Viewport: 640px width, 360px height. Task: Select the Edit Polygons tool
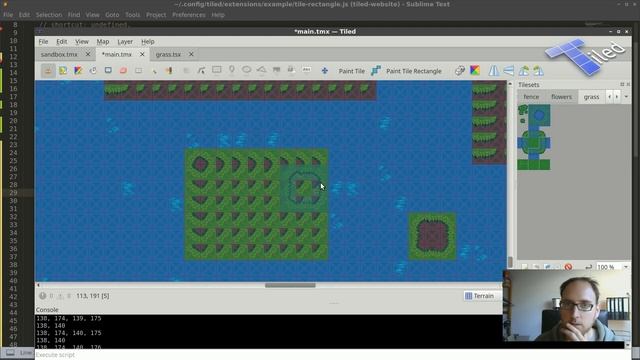pos(201,71)
